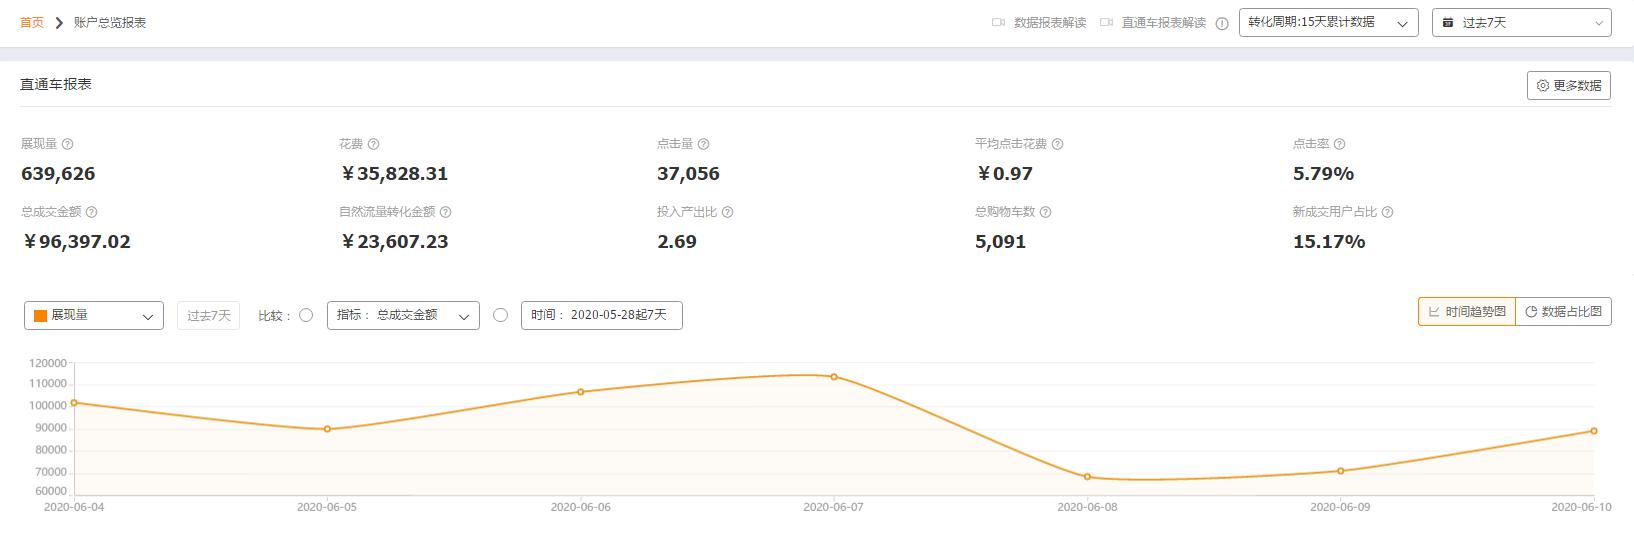
Task: Click the chart data point for 2020-06-08
Action: pyautogui.click(x=1087, y=477)
